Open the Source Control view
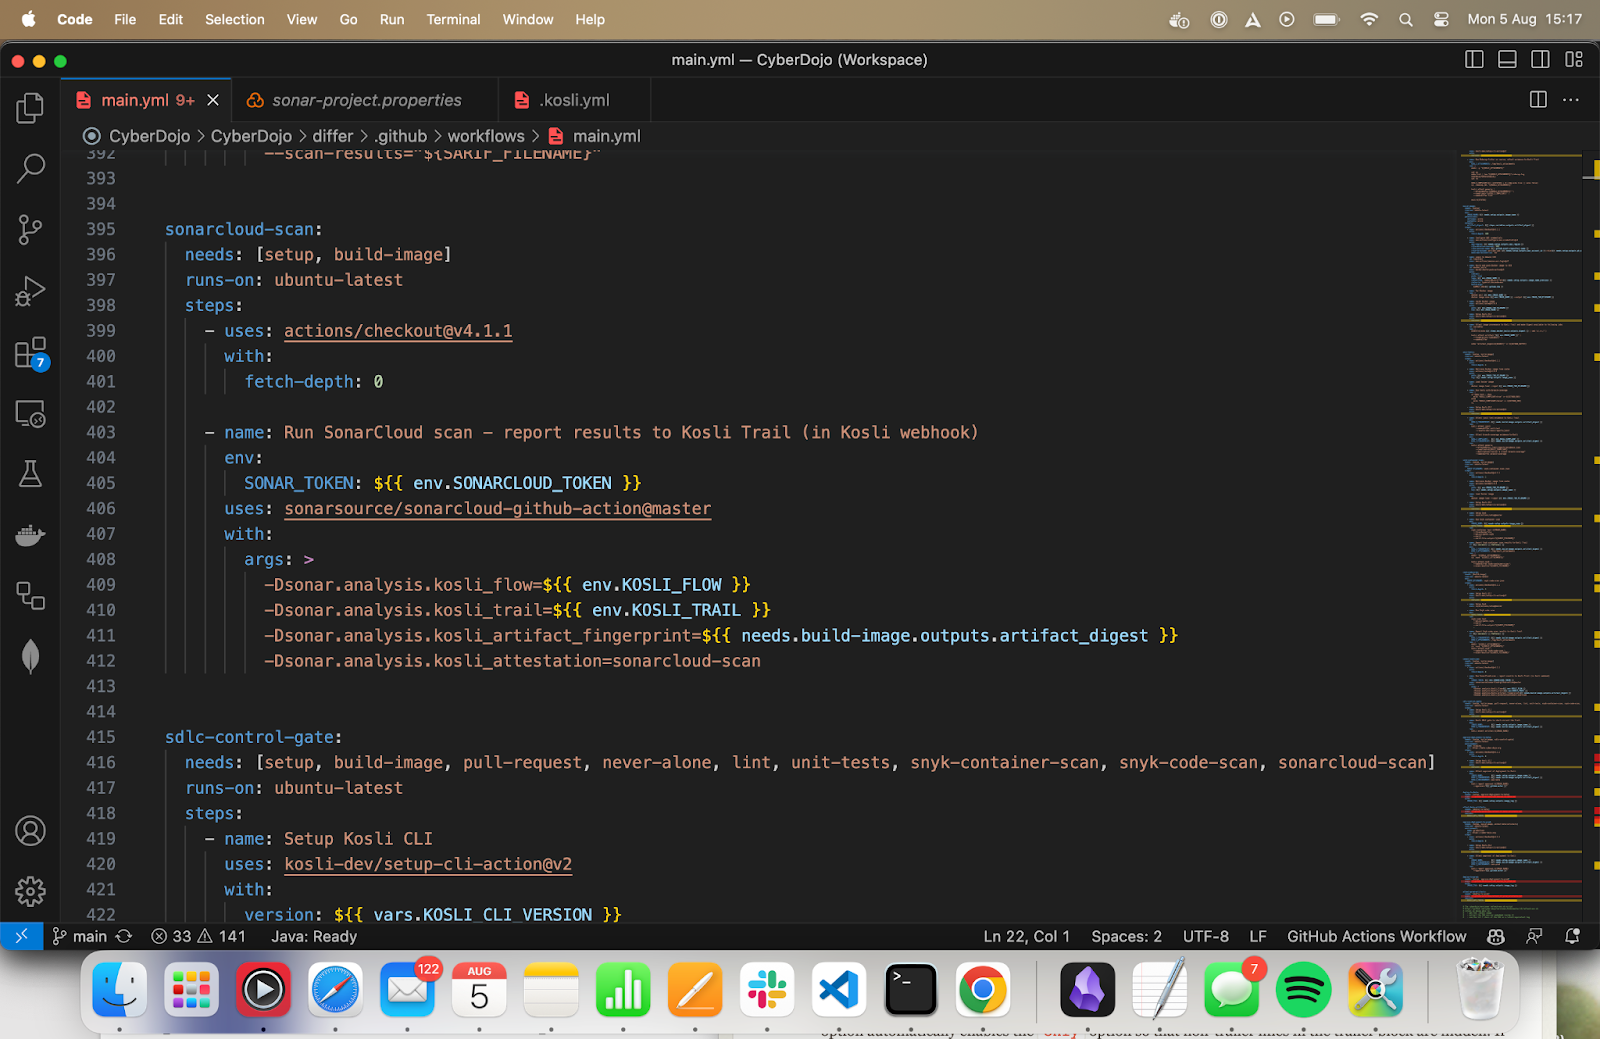Screen dimensions: 1600x1039 30,230
